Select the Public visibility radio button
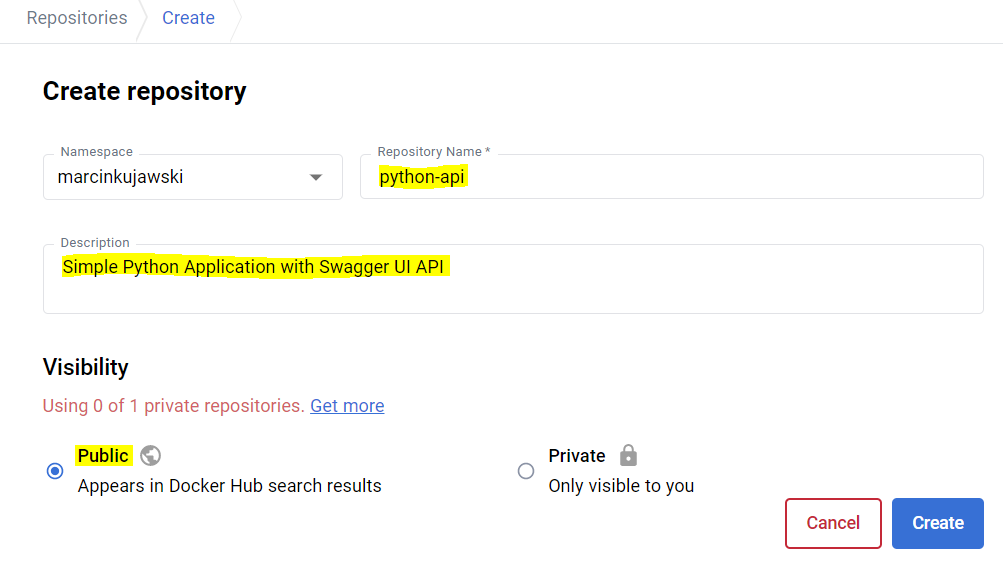Image resolution: width=1003 pixels, height=569 pixels. click(x=55, y=471)
